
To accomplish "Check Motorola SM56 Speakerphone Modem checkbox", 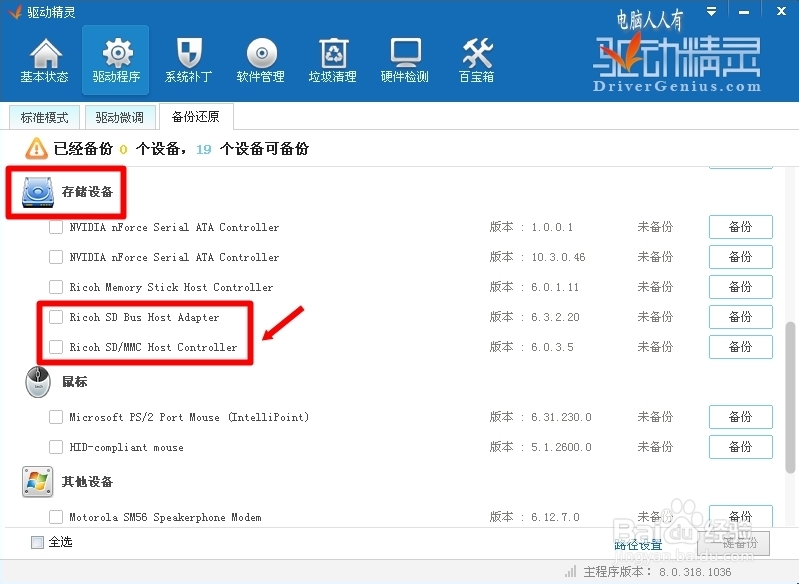I will (56, 517).
